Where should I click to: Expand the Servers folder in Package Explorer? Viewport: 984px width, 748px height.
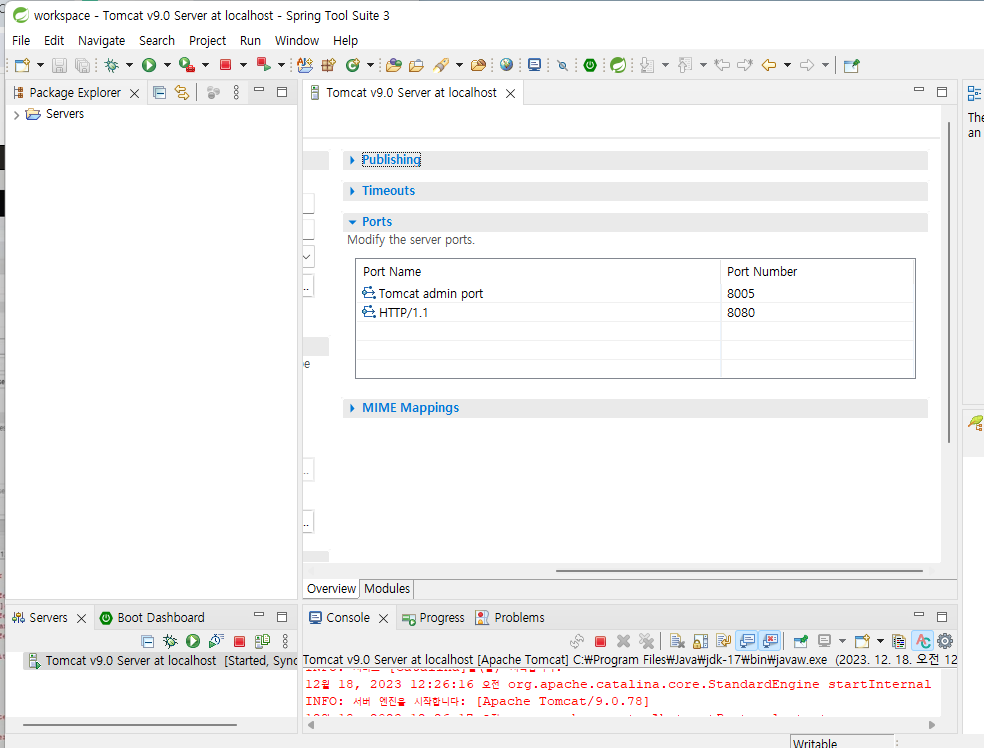16,115
